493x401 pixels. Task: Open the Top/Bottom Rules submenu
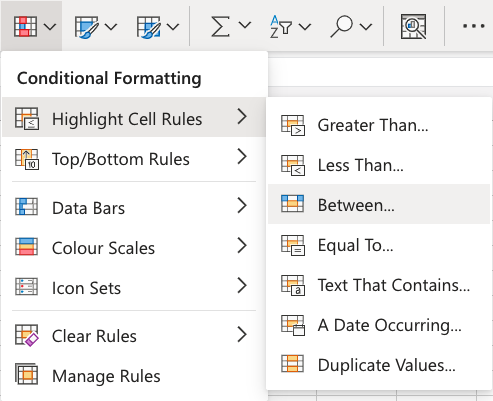tap(134, 158)
